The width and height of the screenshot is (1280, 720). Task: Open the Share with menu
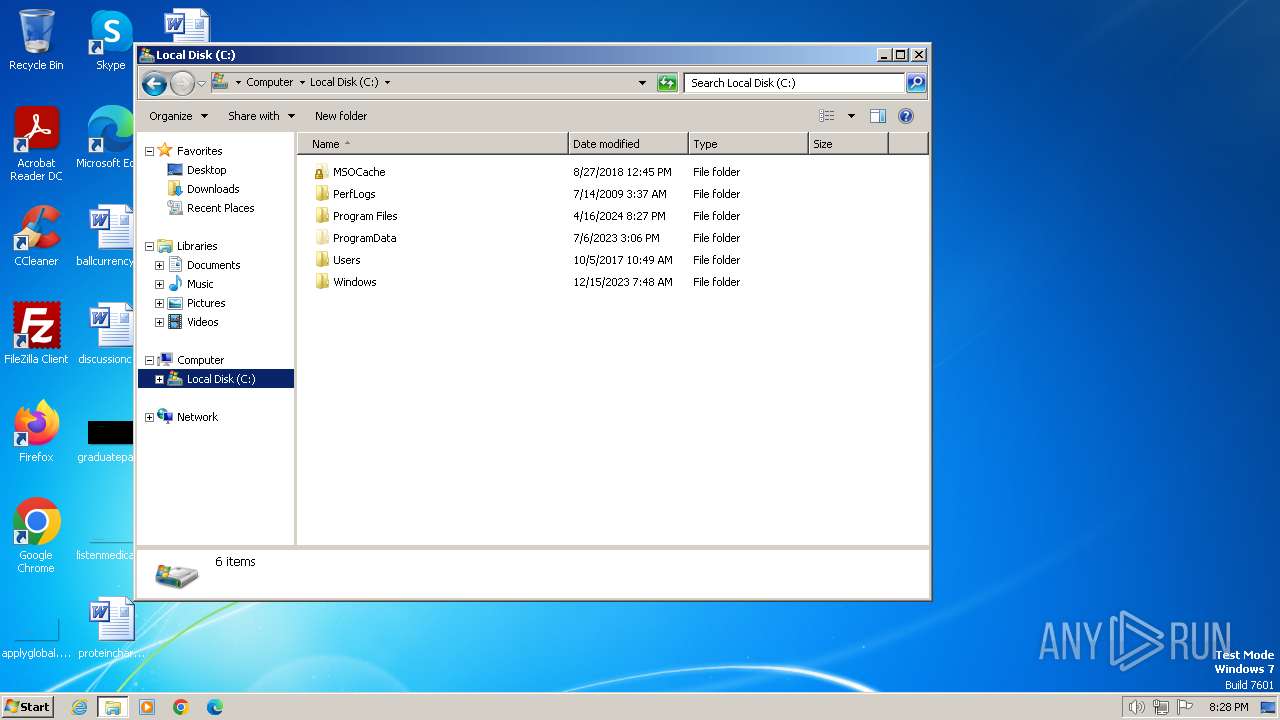coord(261,116)
